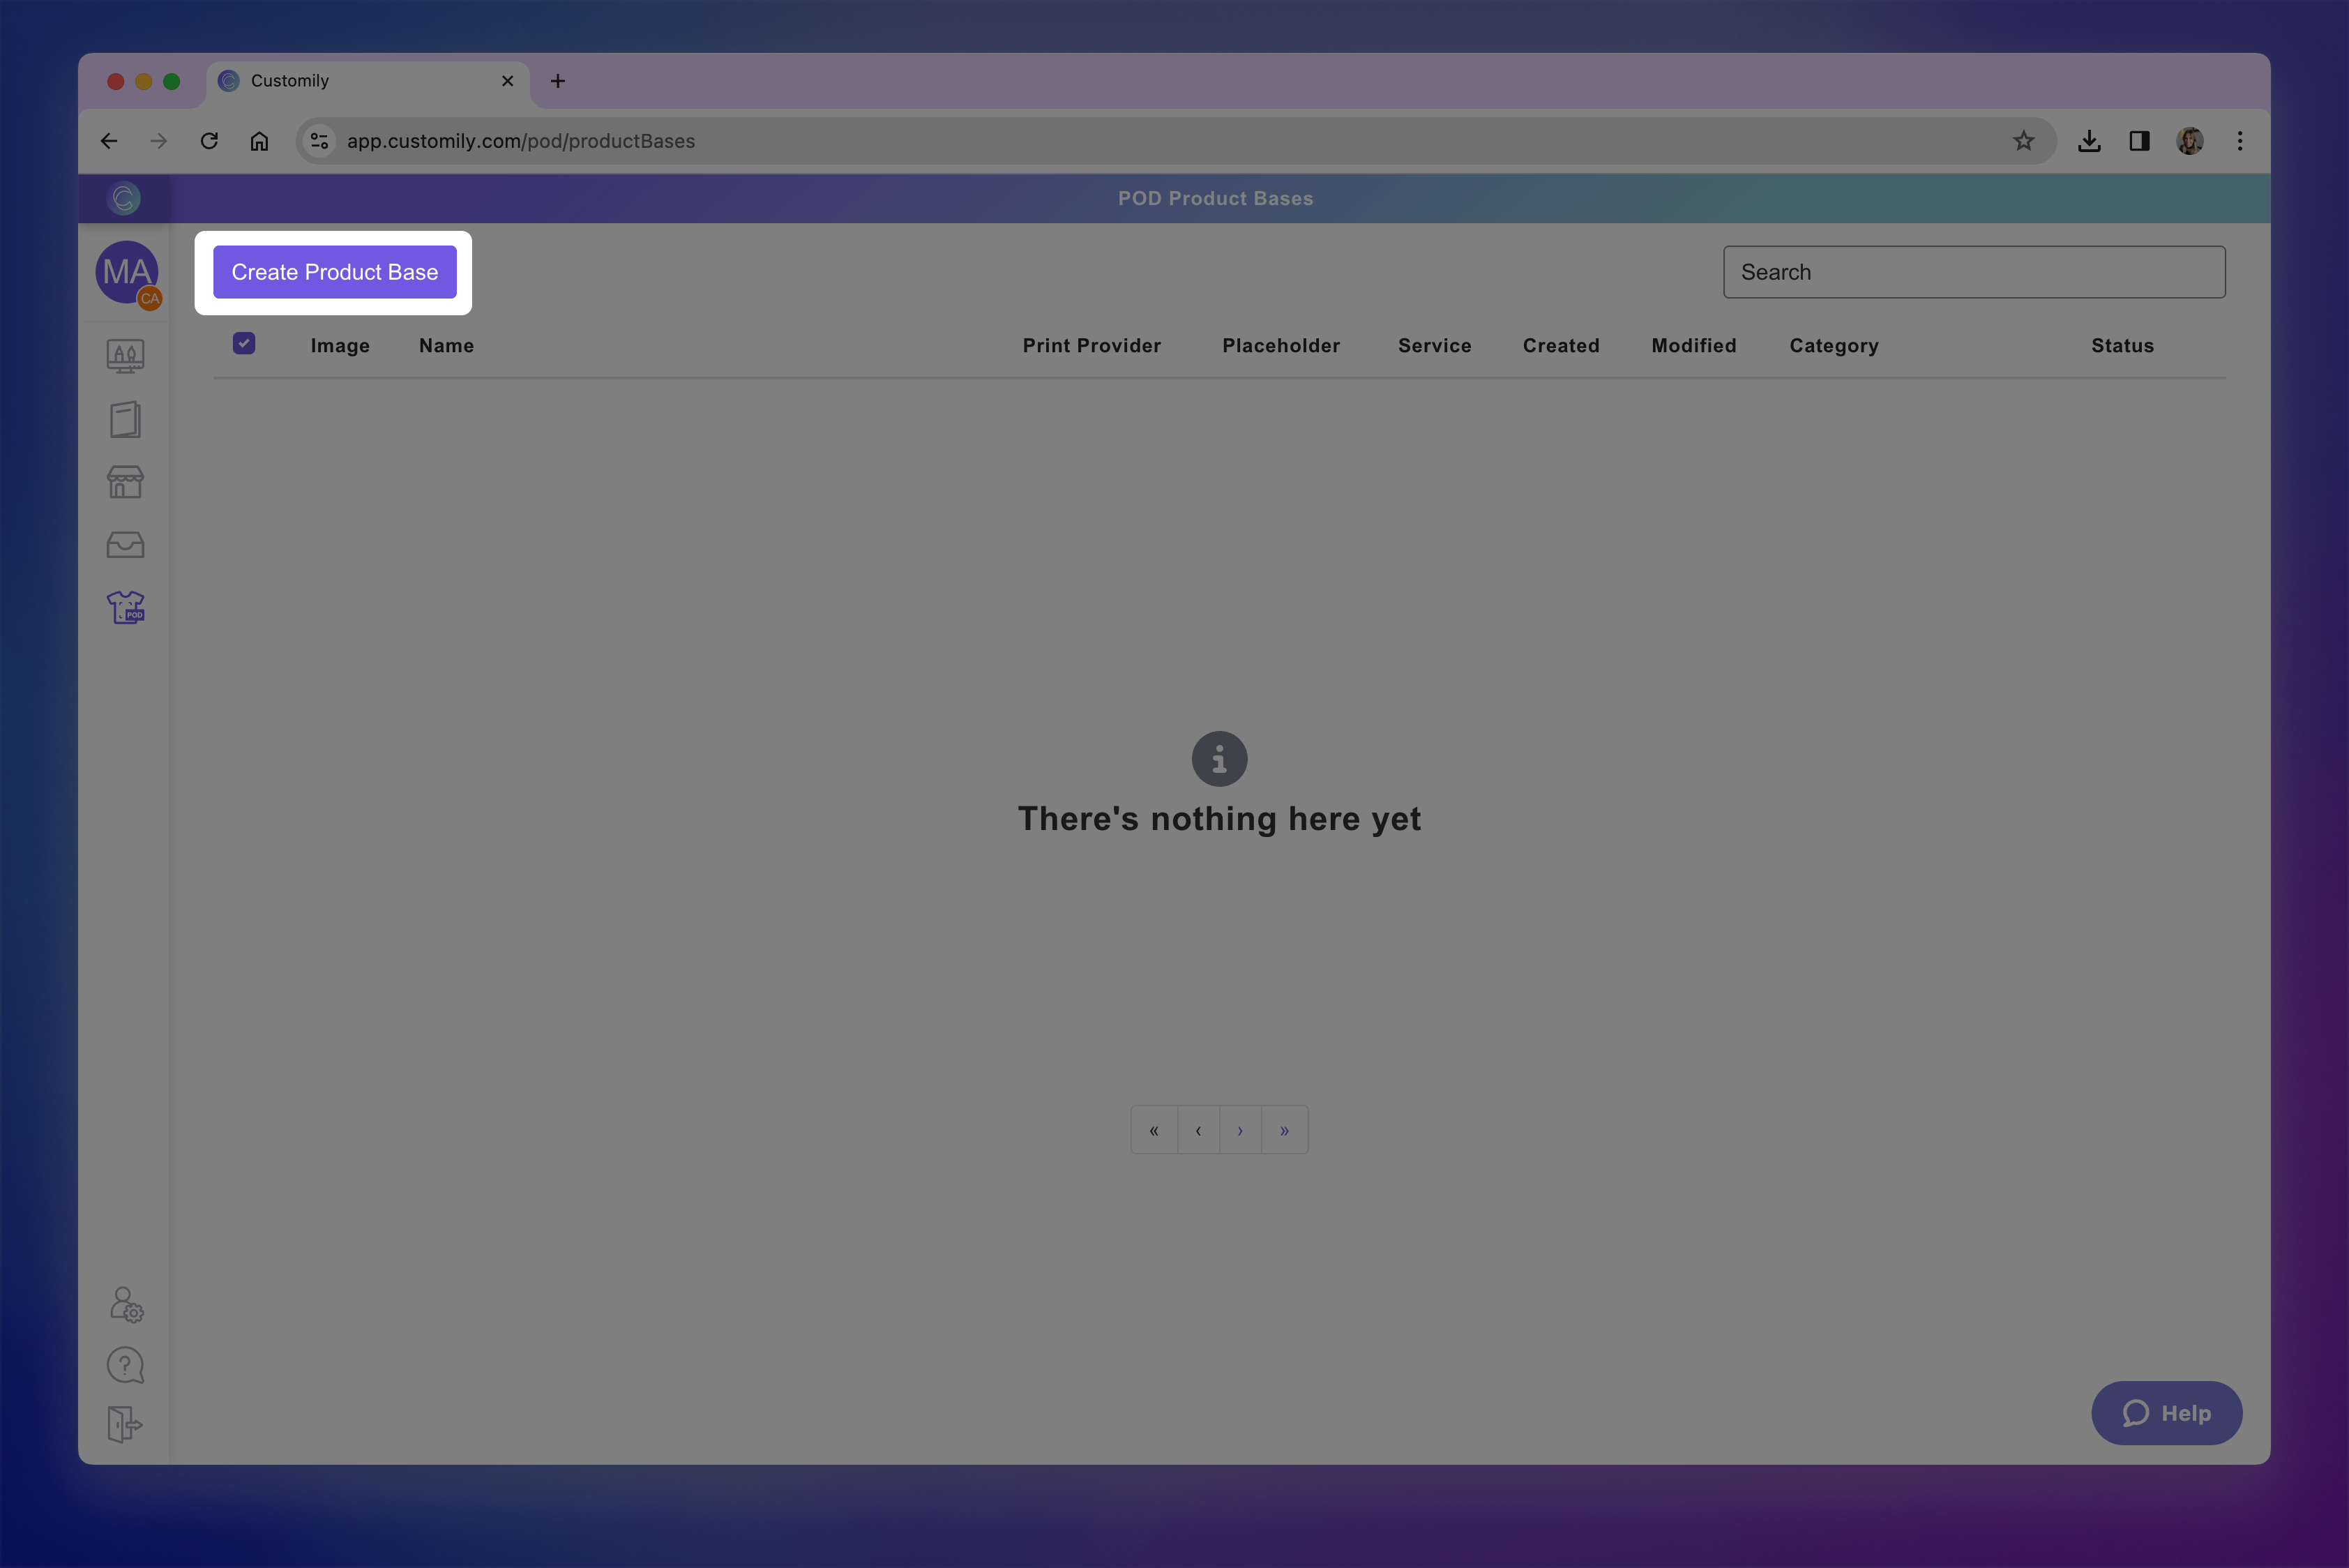Open the Help chat button

click(2166, 1413)
